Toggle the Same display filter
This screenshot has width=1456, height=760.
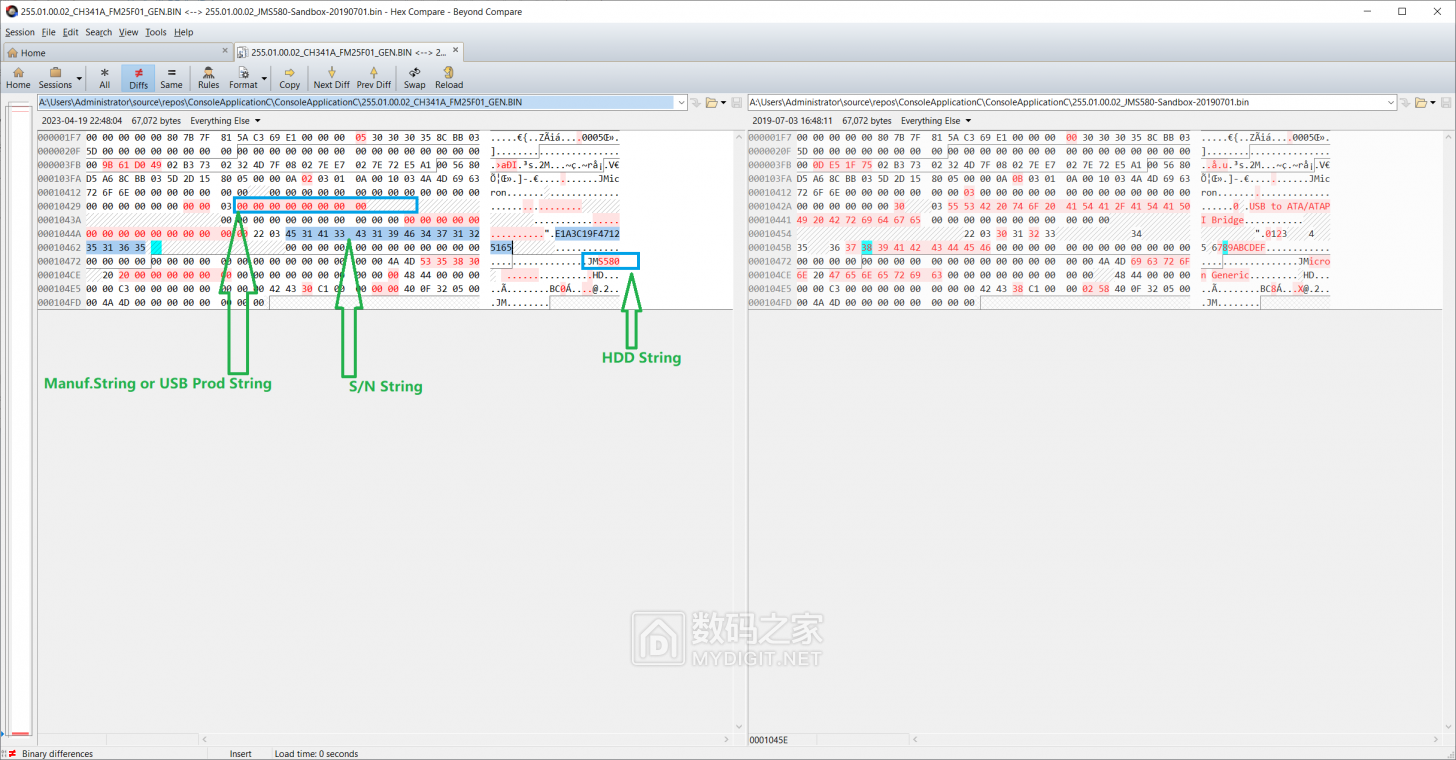tap(171, 77)
